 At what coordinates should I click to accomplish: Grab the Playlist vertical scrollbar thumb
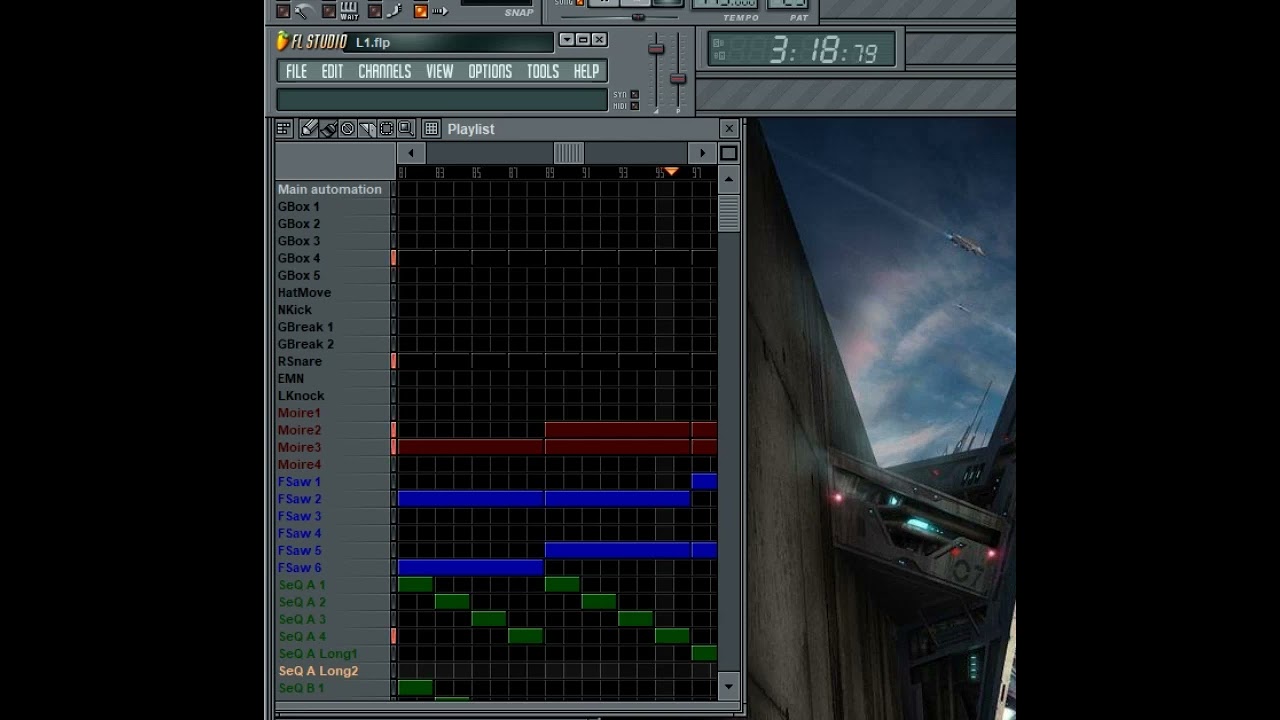point(729,213)
